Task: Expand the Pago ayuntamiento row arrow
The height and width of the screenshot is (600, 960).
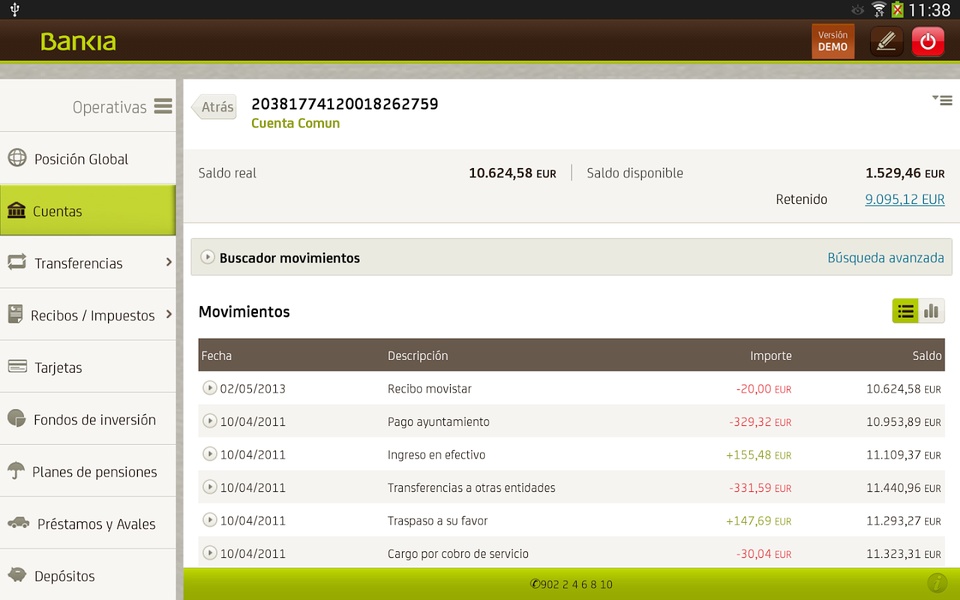Action: pyautogui.click(x=209, y=421)
